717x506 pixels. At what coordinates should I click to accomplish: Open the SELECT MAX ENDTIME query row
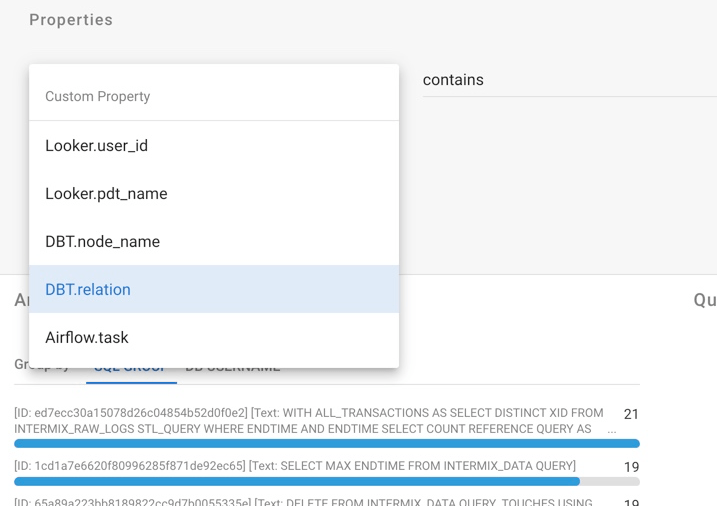(x=295, y=466)
